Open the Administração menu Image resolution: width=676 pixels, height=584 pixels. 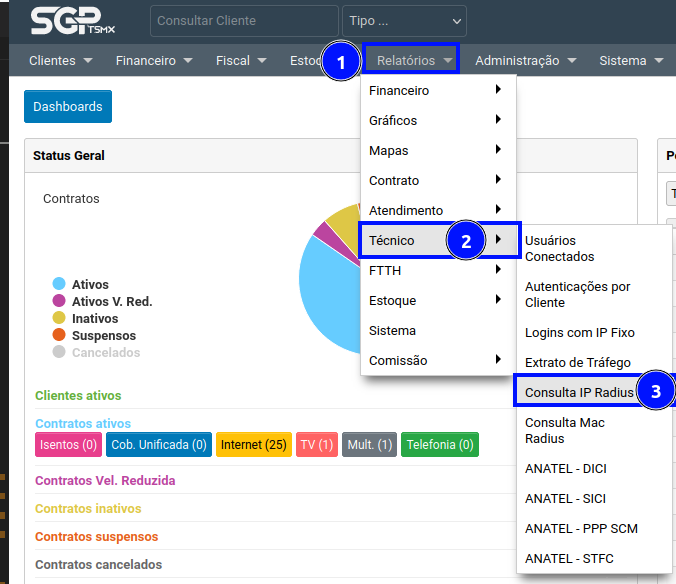(526, 61)
